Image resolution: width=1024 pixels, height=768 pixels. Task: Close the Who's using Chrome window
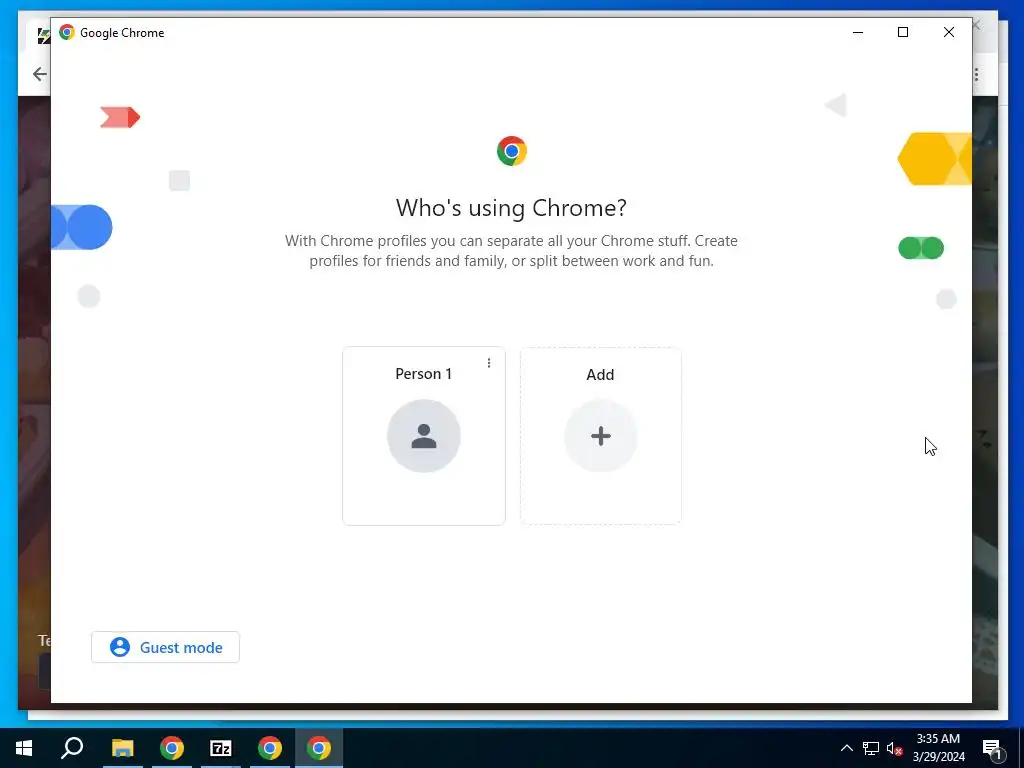coord(949,32)
